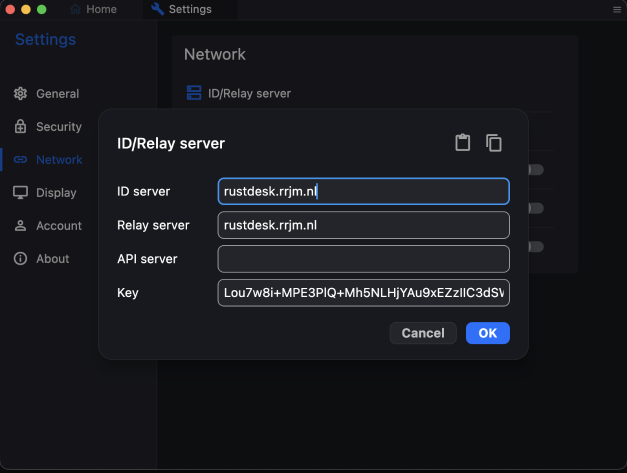The width and height of the screenshot is (627, 473).
Task: Open the hamburger menu at top right
Action: [x=617, y=9]
